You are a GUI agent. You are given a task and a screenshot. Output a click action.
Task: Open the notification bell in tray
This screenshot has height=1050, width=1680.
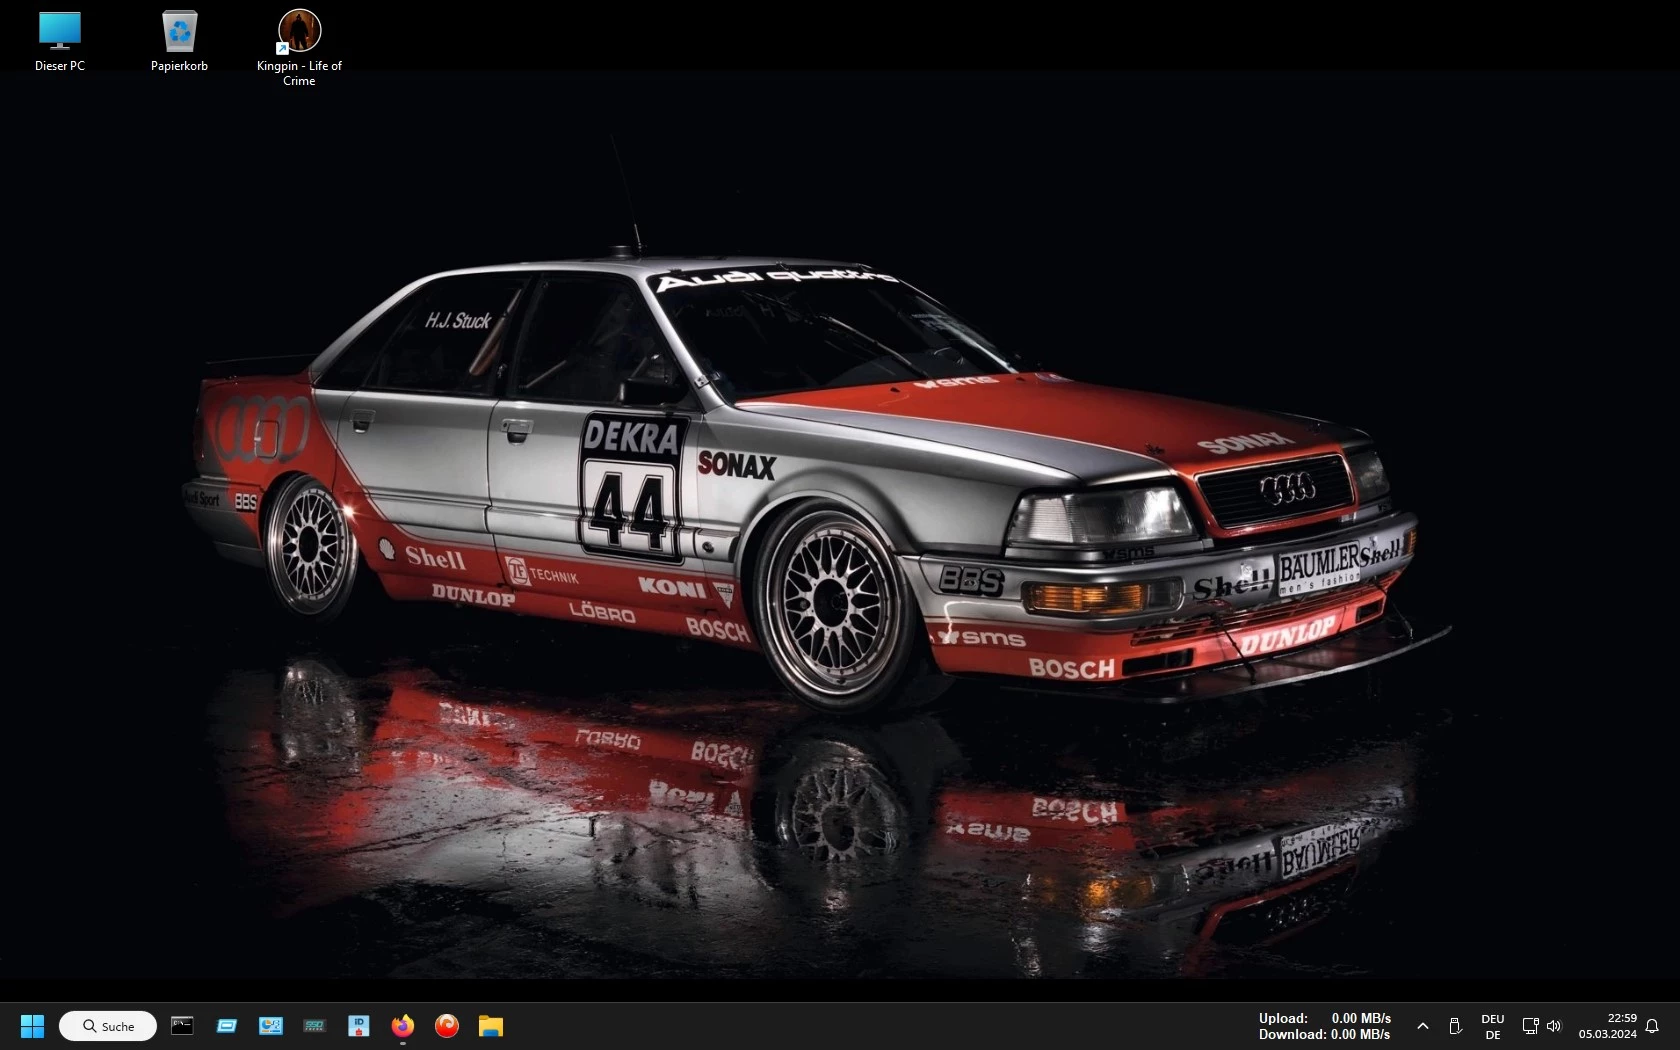1652,1026
